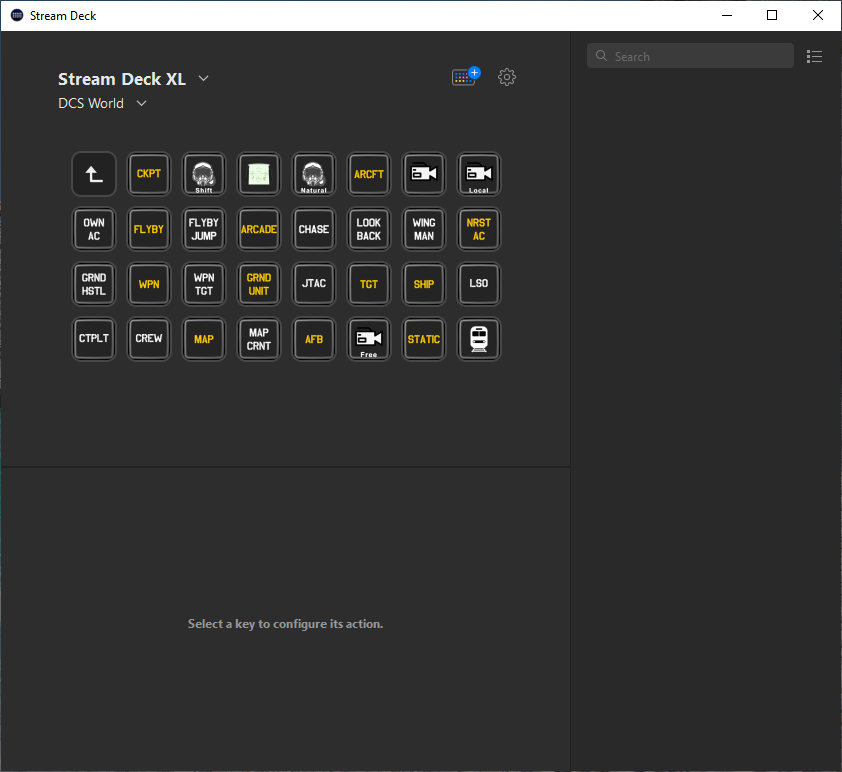Expand the Stream Deck XL device dropdown
Screen dimensions: 842x772
coord(204,79)
